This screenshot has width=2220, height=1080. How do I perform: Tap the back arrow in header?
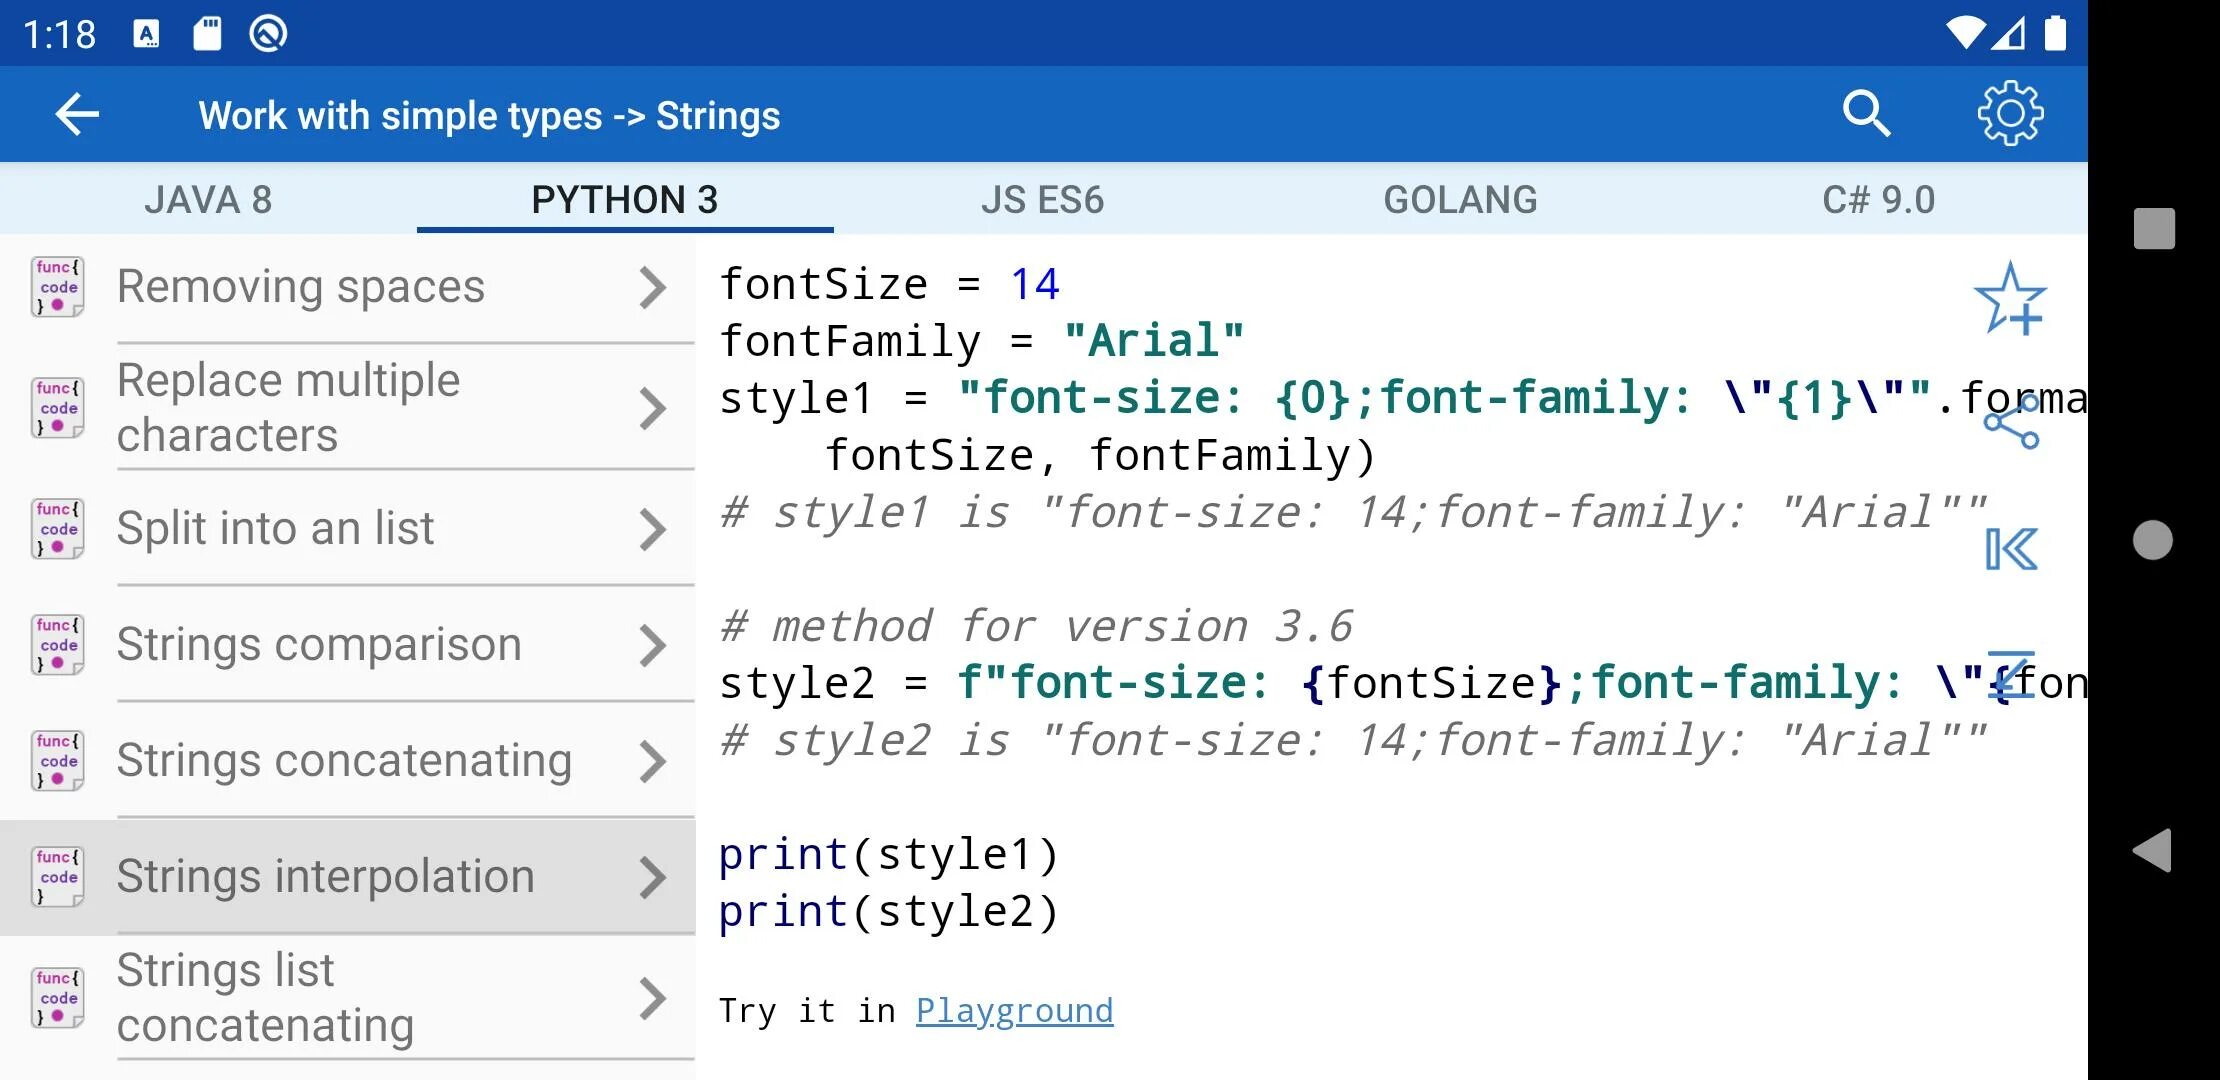tap(77, 115)
